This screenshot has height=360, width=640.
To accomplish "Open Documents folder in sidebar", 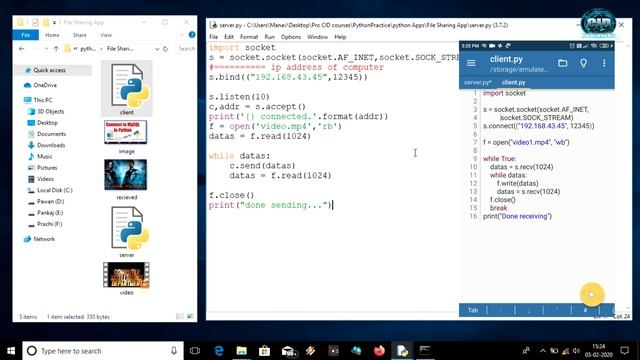I will pos(51,133).
